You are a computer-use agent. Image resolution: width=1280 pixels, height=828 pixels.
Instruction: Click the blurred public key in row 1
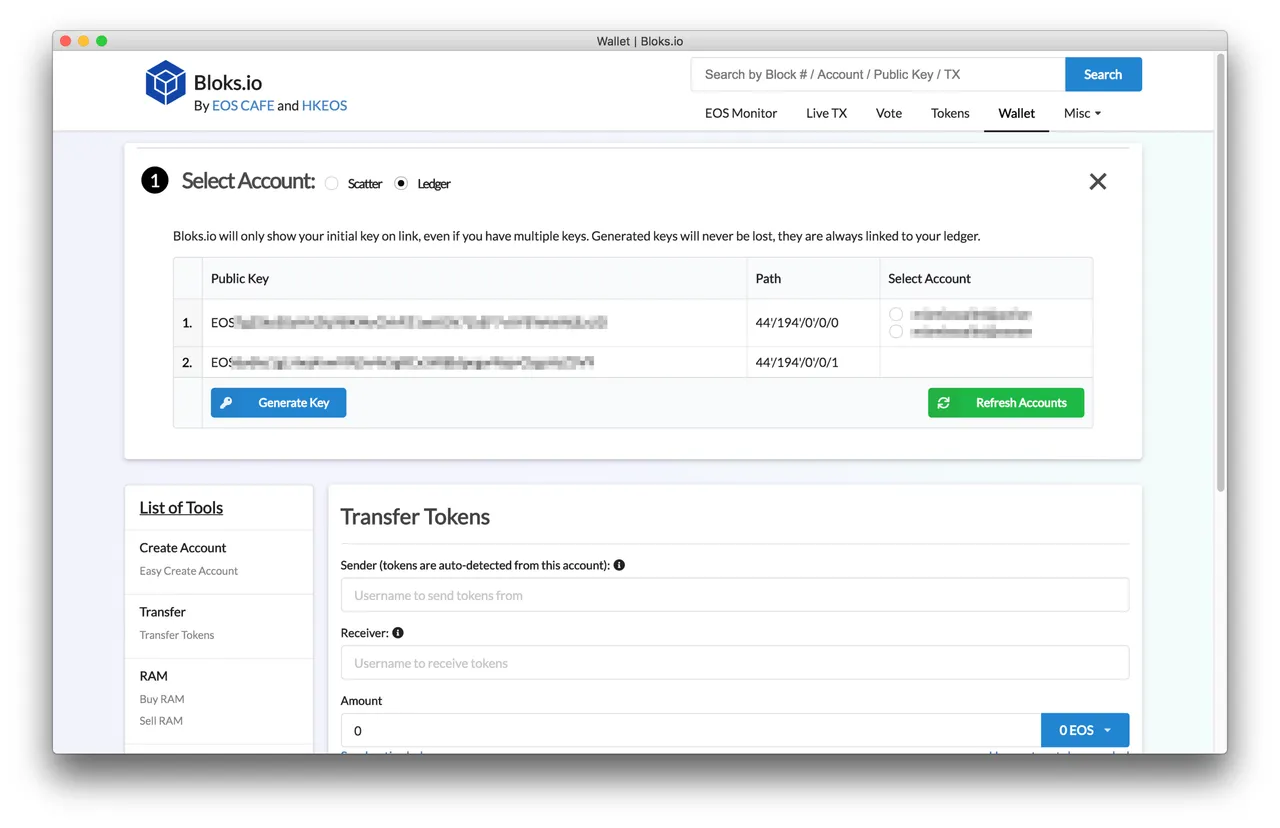coord(409,322)
